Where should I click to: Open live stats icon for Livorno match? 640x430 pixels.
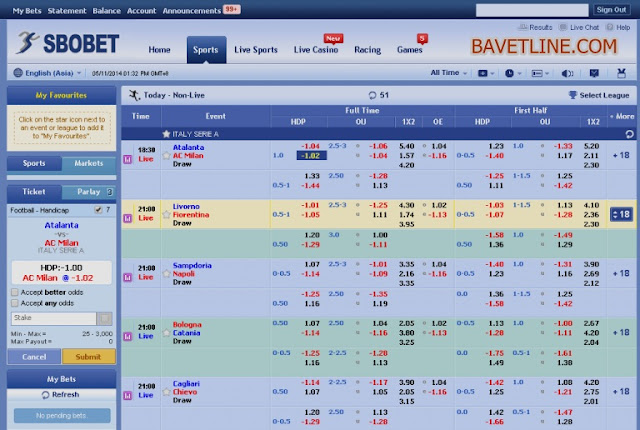click(x=128, y=218)
